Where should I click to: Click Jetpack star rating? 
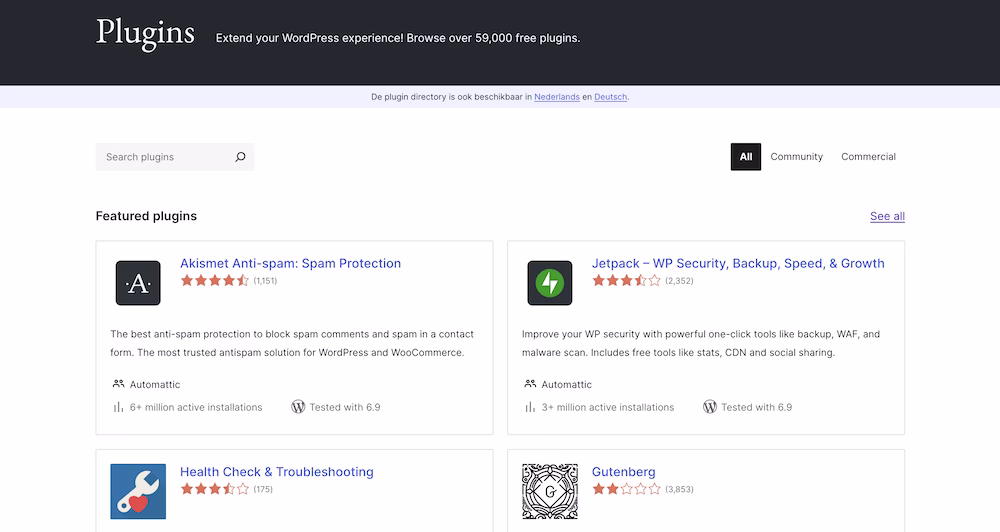click(626, 281)
